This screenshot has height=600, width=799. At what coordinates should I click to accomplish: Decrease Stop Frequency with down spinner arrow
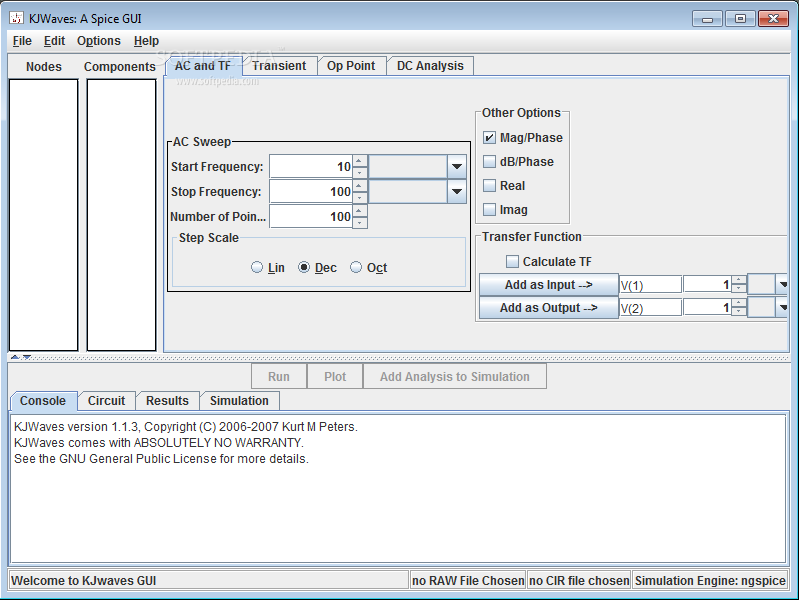tap(360, 197)
